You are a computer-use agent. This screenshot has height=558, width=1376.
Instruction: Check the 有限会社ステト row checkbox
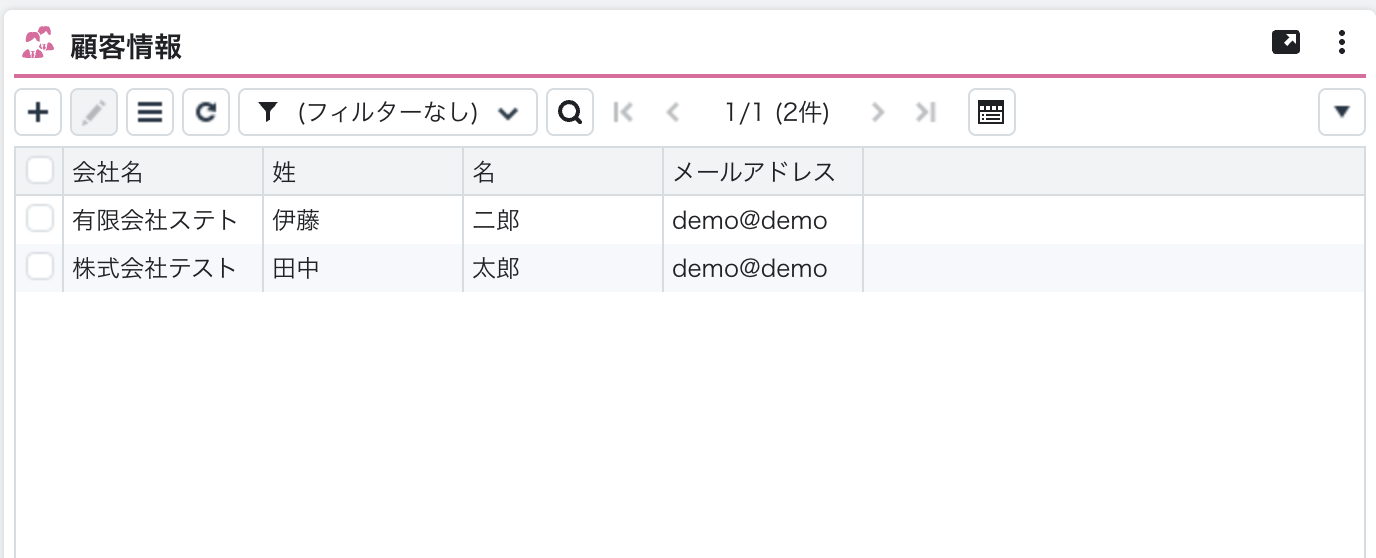[x=40, y=219]
